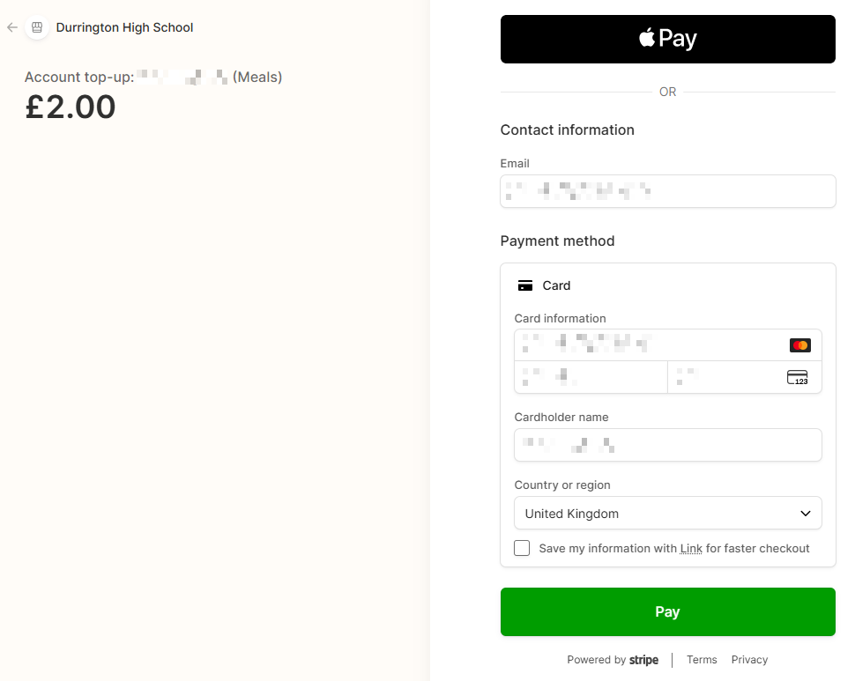Click the Apple logo in Pay button
Image resolution: width=855 pixels, height=681 pixels.
coord(647,38)
